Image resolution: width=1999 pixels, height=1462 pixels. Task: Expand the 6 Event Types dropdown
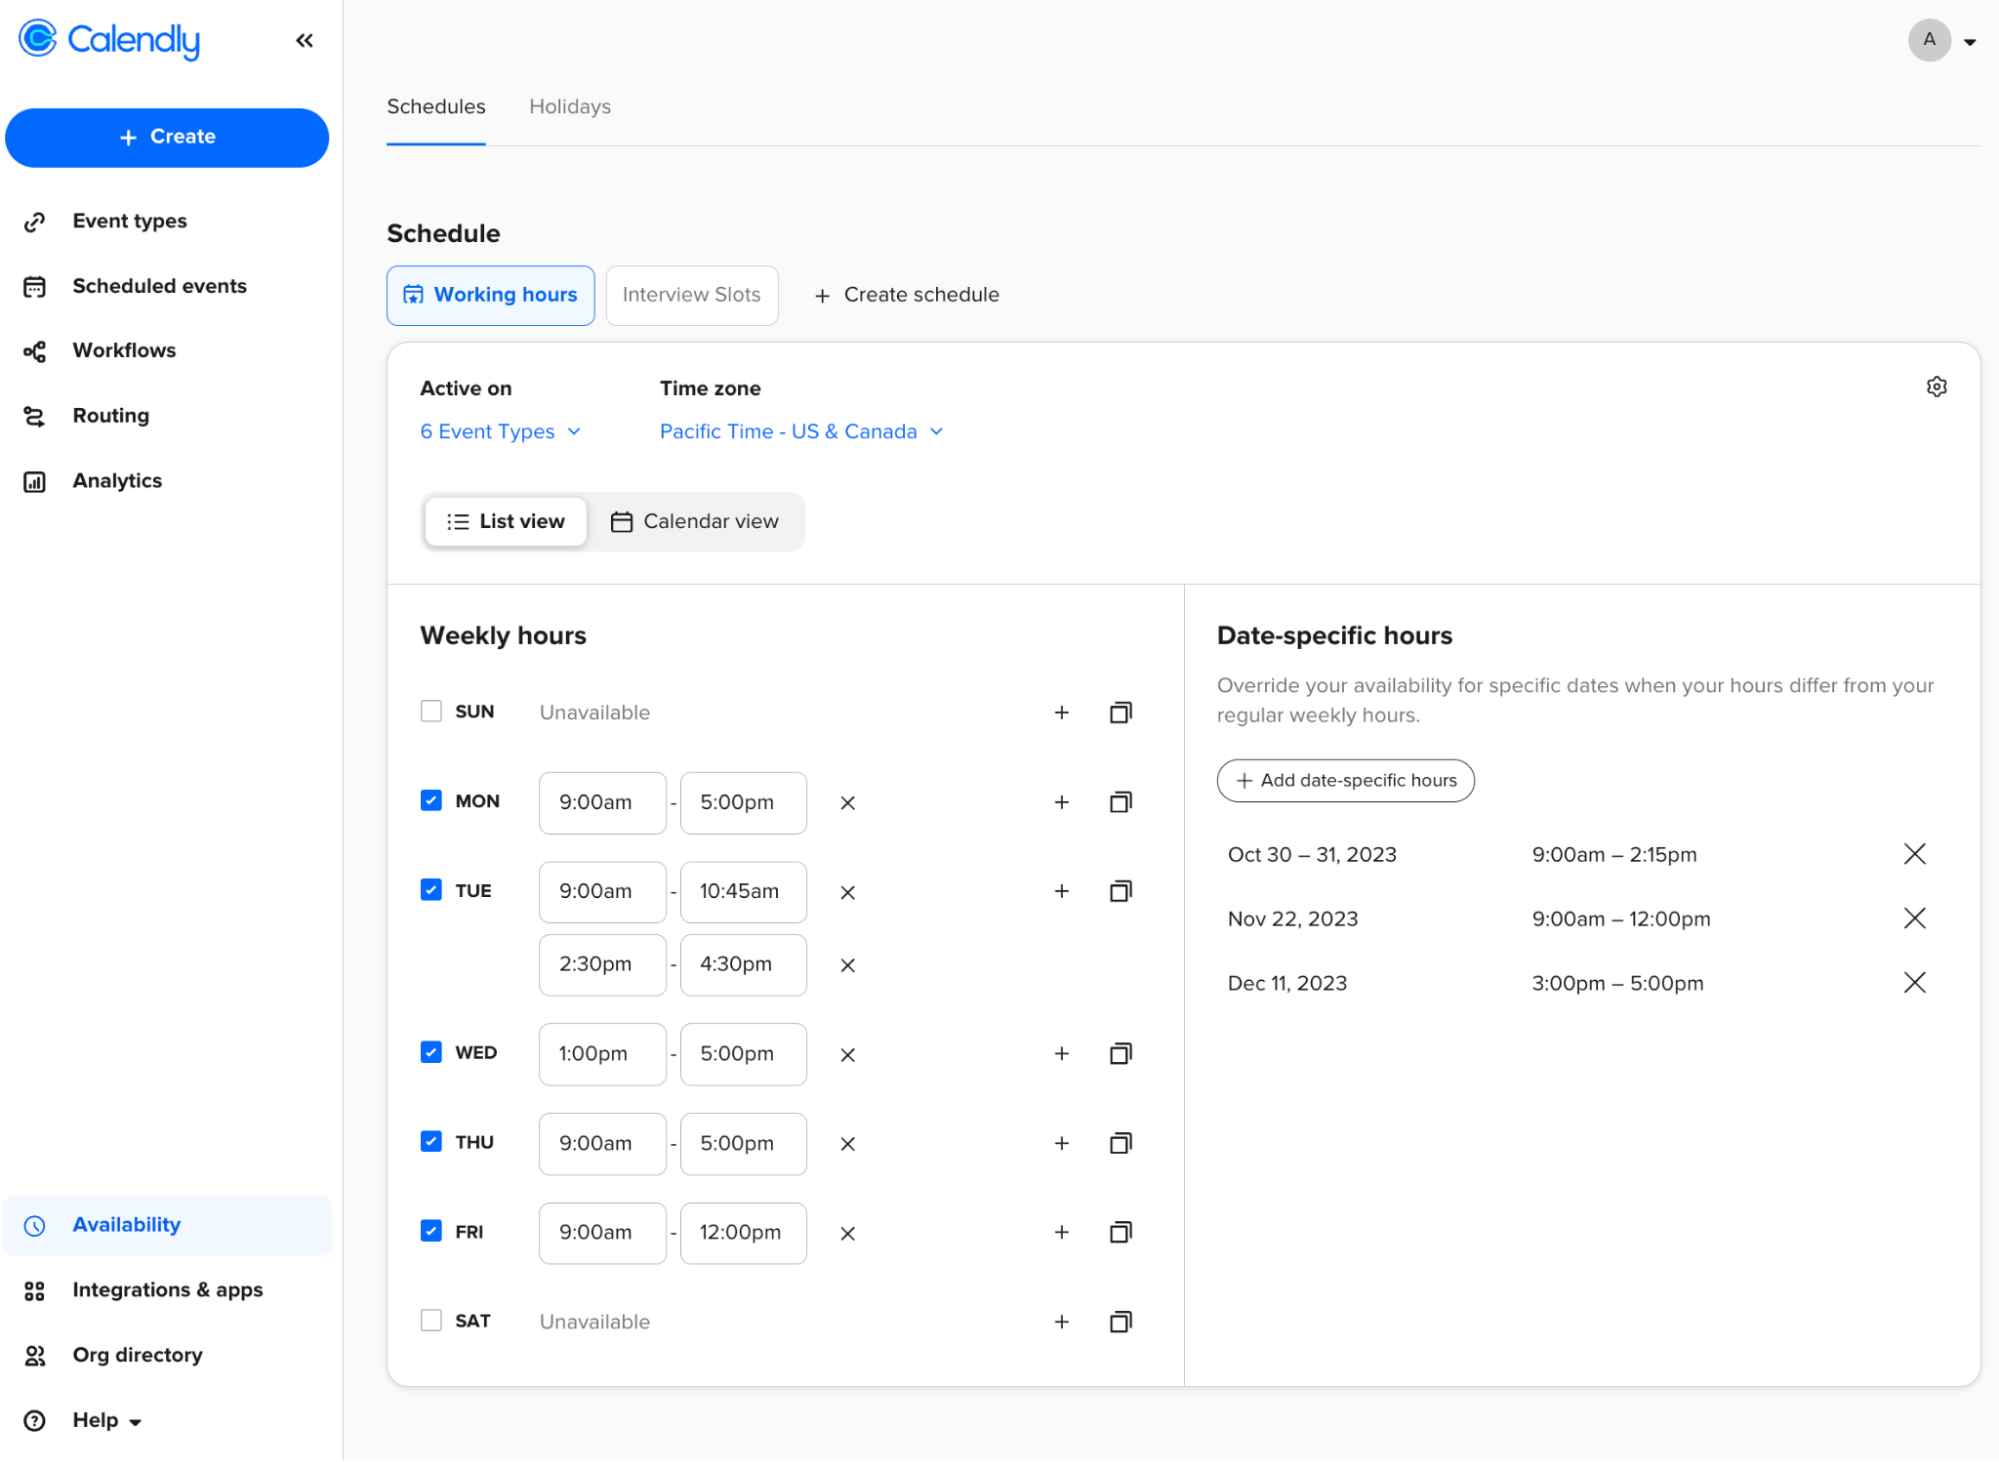(x=500, y=431)
